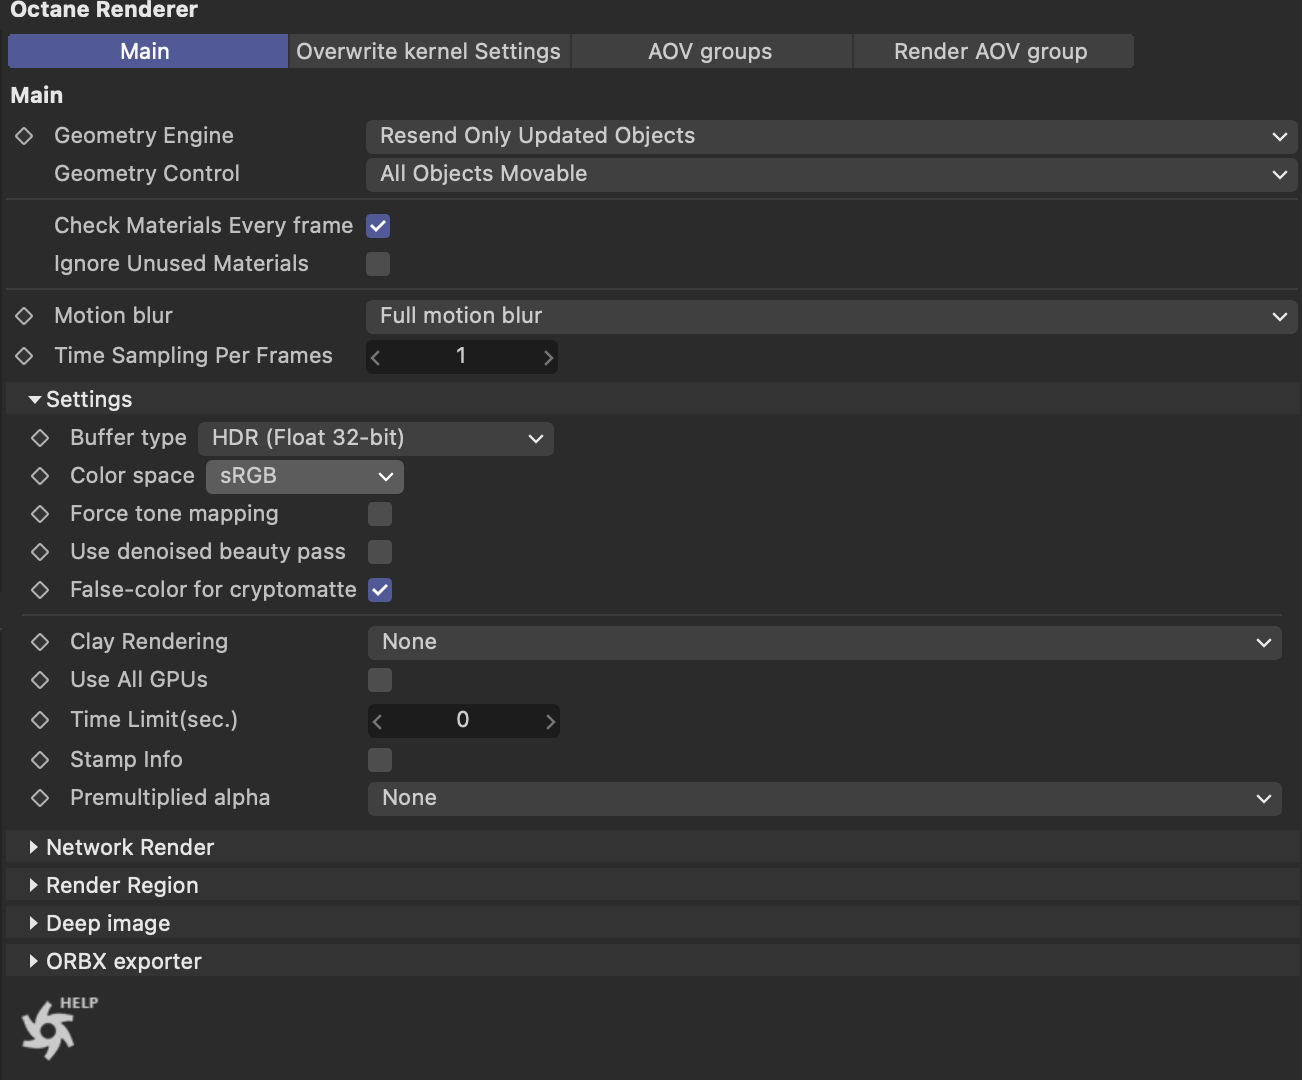Decrease Time Sampling Per Frames value
Viewport: 1302px width, 1080px height.
376,357
